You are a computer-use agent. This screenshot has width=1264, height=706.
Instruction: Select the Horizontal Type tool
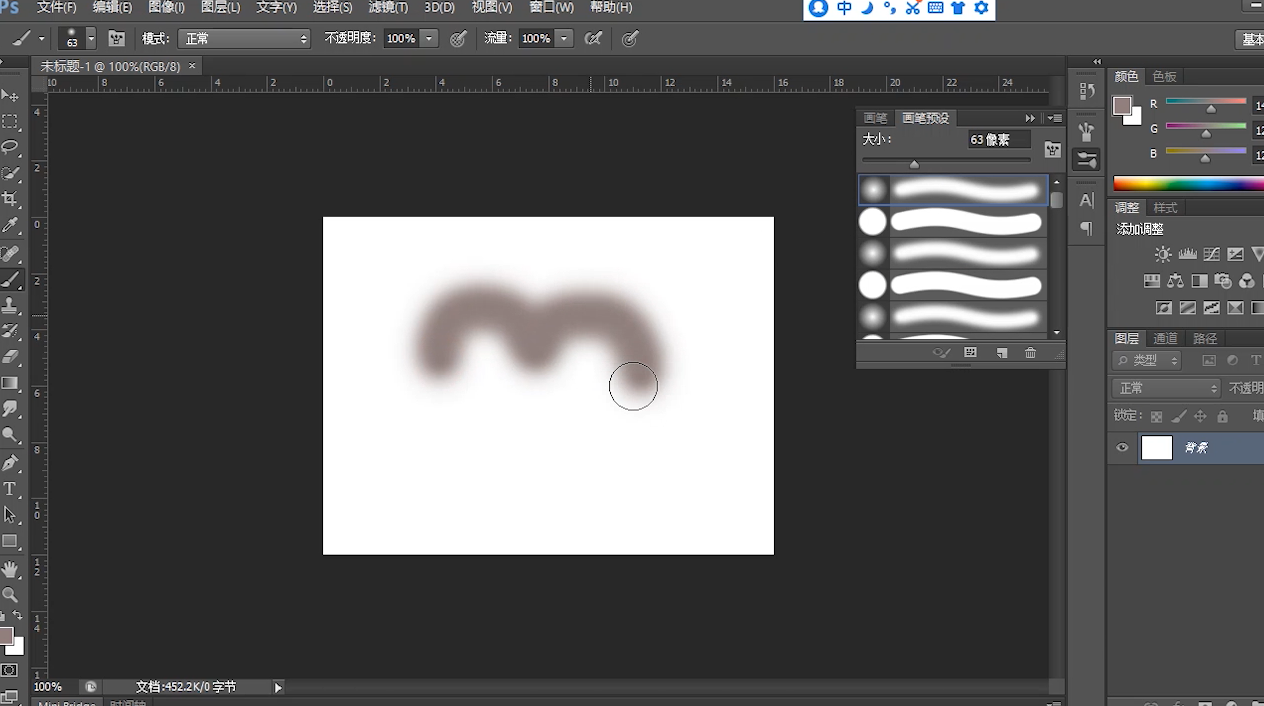(x=10, y=489)
